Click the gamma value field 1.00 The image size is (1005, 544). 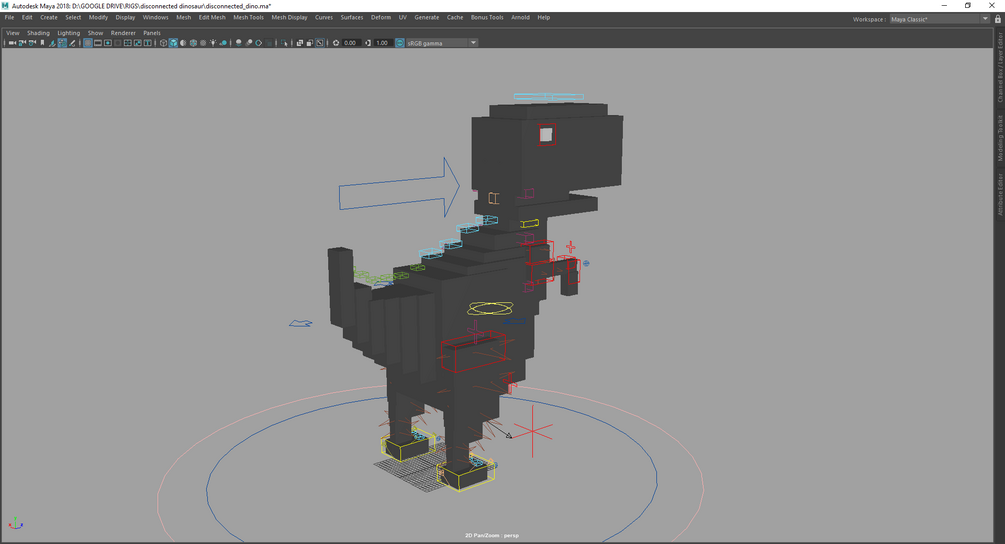tap(383, 43)
